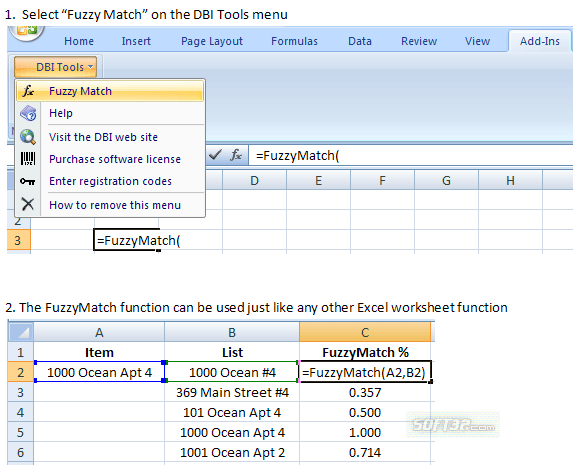This screenshot has width=577, height=471.
Task: Click cell with 1000 Ocean Apt 4 in column A
Action: tap(99, 372)
